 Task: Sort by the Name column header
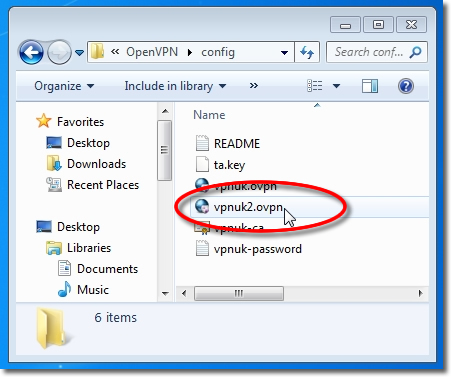click(209, 115)
